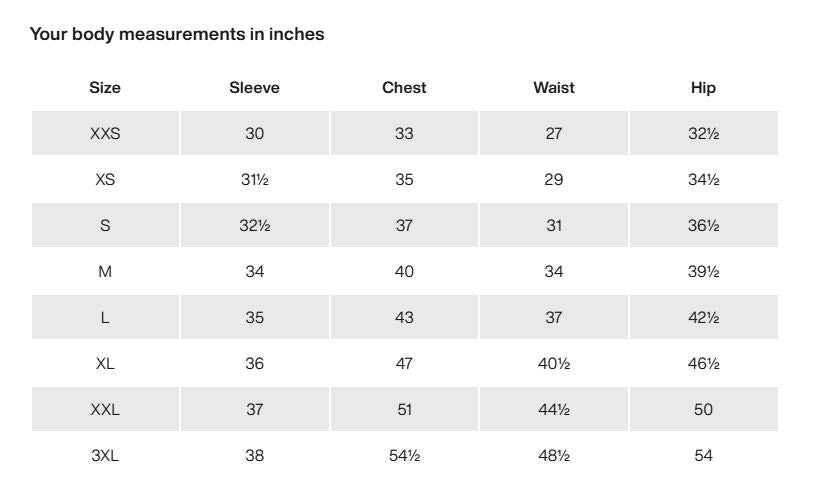Click the 54½ chest value for 3XL

click(x=404, y=456)
